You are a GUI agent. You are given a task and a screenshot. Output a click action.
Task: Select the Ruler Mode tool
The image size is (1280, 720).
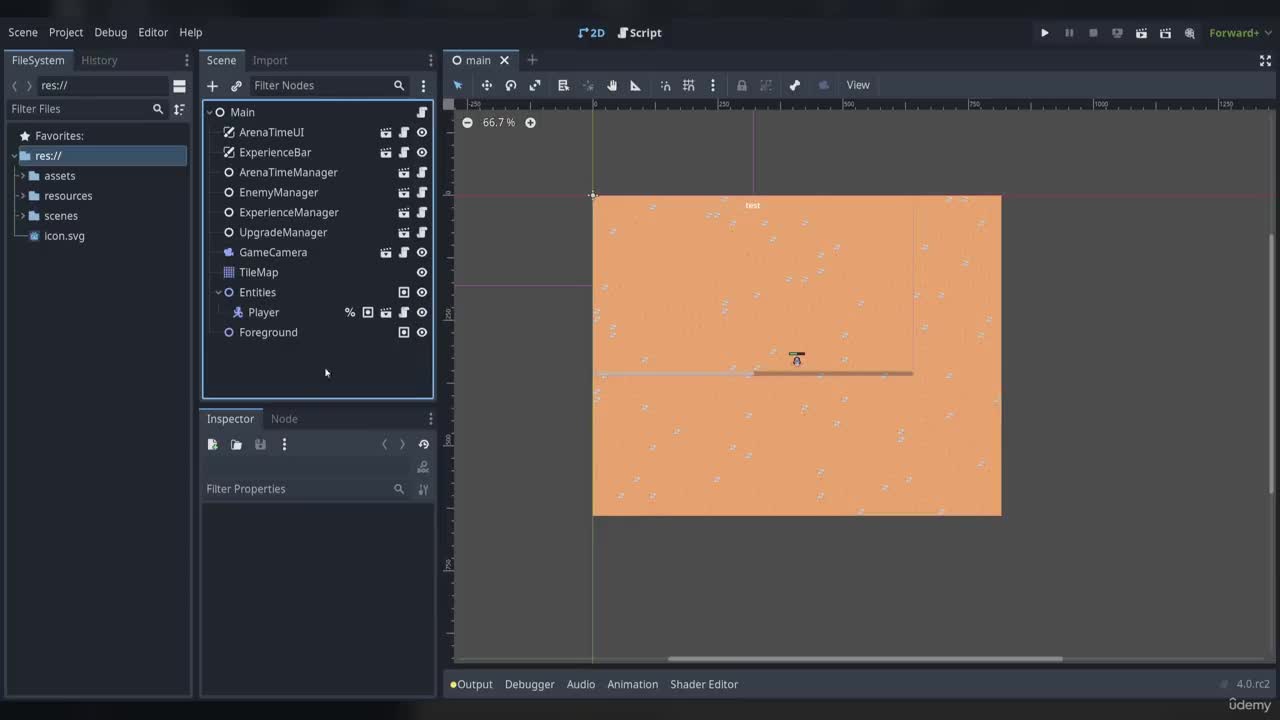pyautogui.click(x=635, y=85)
